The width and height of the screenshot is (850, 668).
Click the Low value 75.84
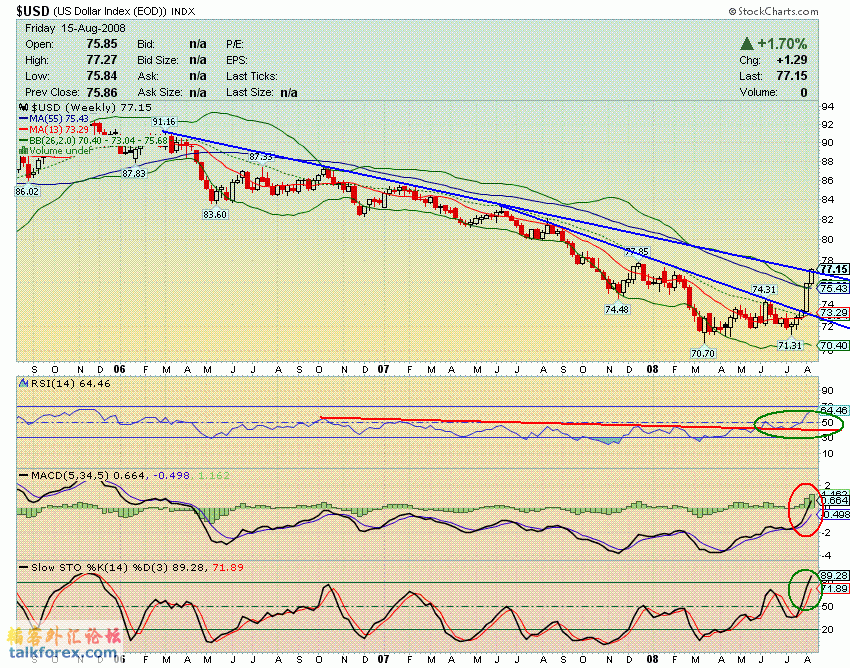pyautogui.click(x=102, y=76)
